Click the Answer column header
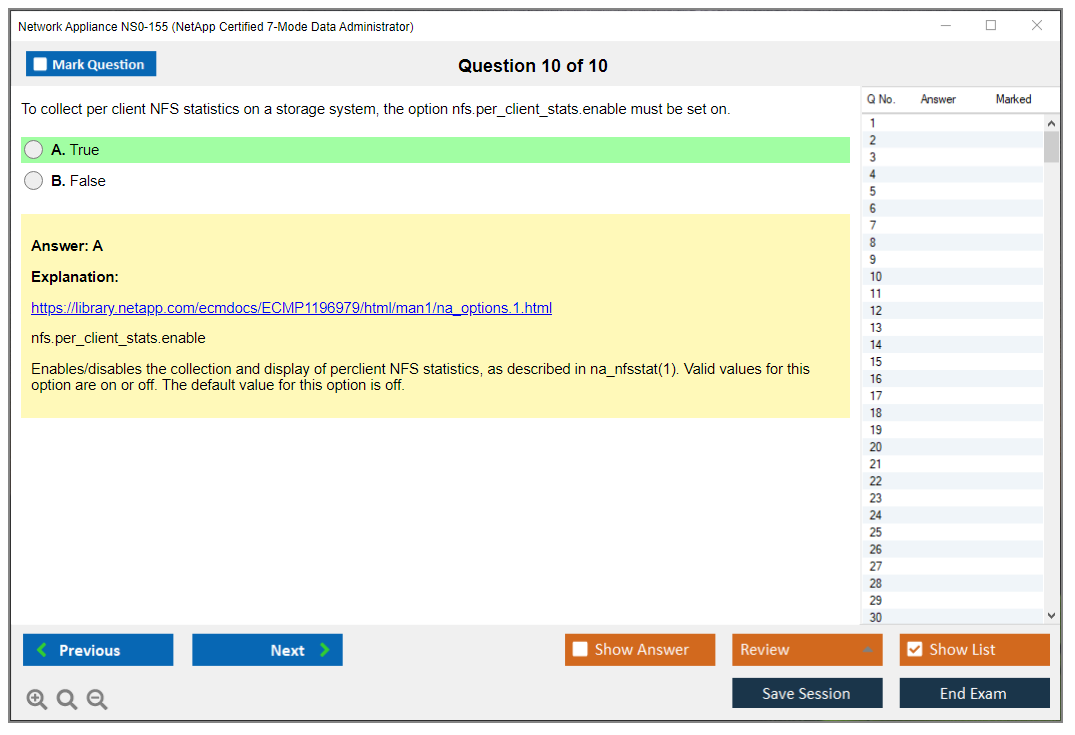This screenshot has height=735, width=1075. click(937, 99)
